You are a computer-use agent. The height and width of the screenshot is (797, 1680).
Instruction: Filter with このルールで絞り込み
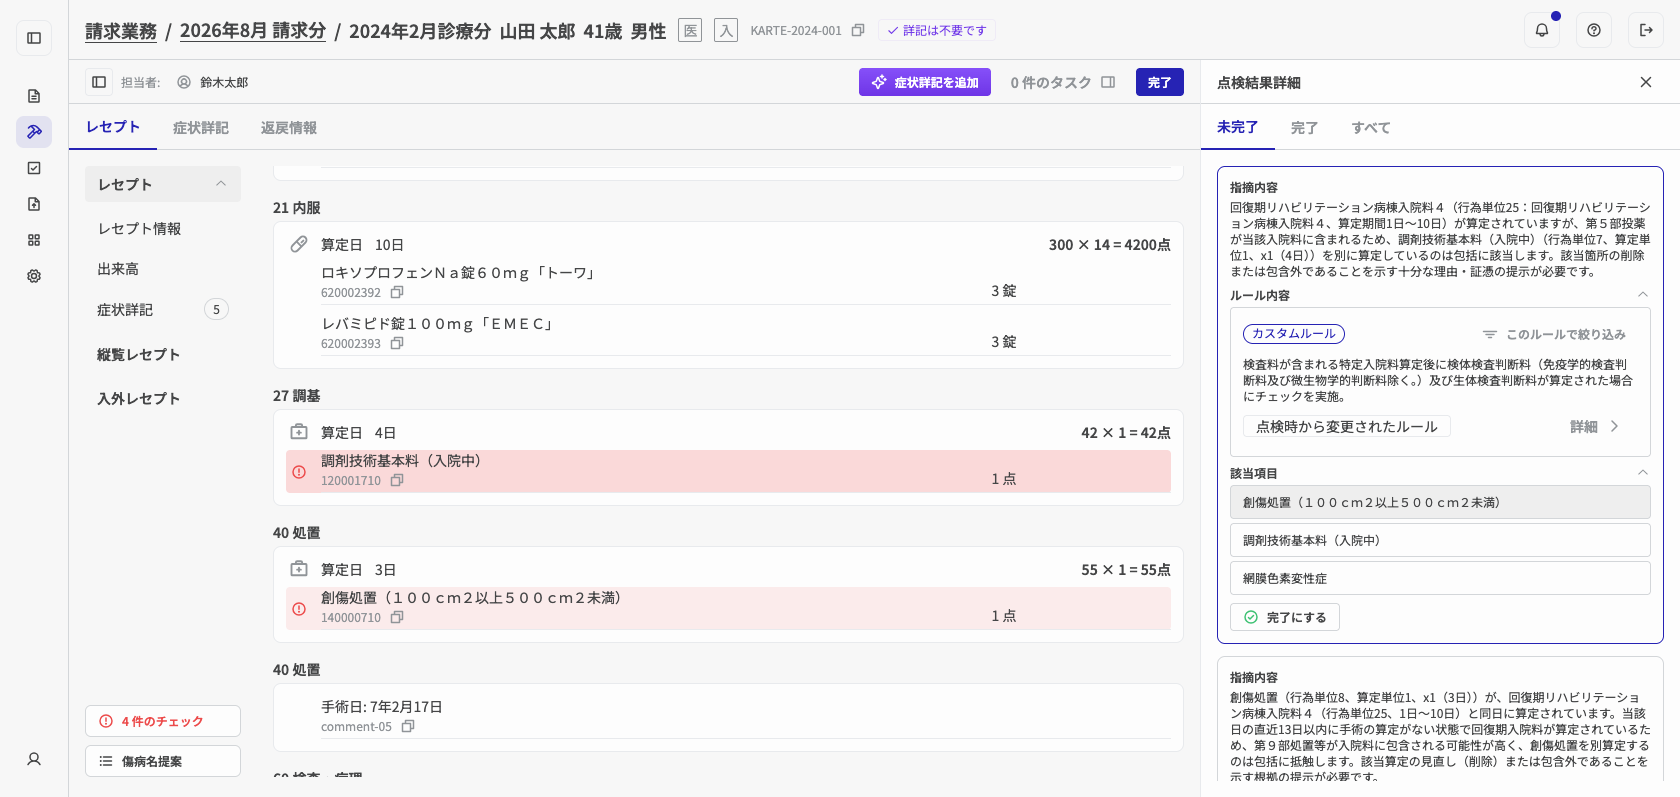coord(1554,334)
